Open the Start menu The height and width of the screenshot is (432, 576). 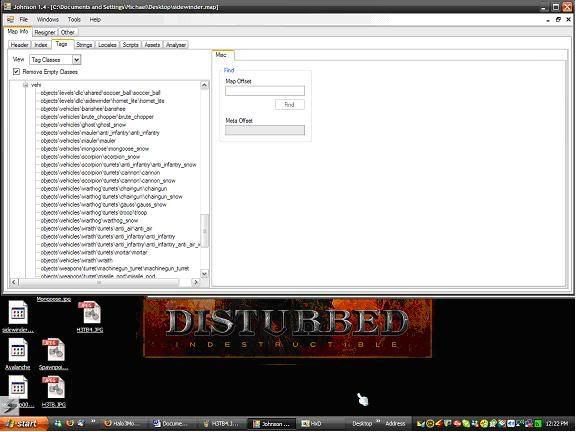[24, 424]
